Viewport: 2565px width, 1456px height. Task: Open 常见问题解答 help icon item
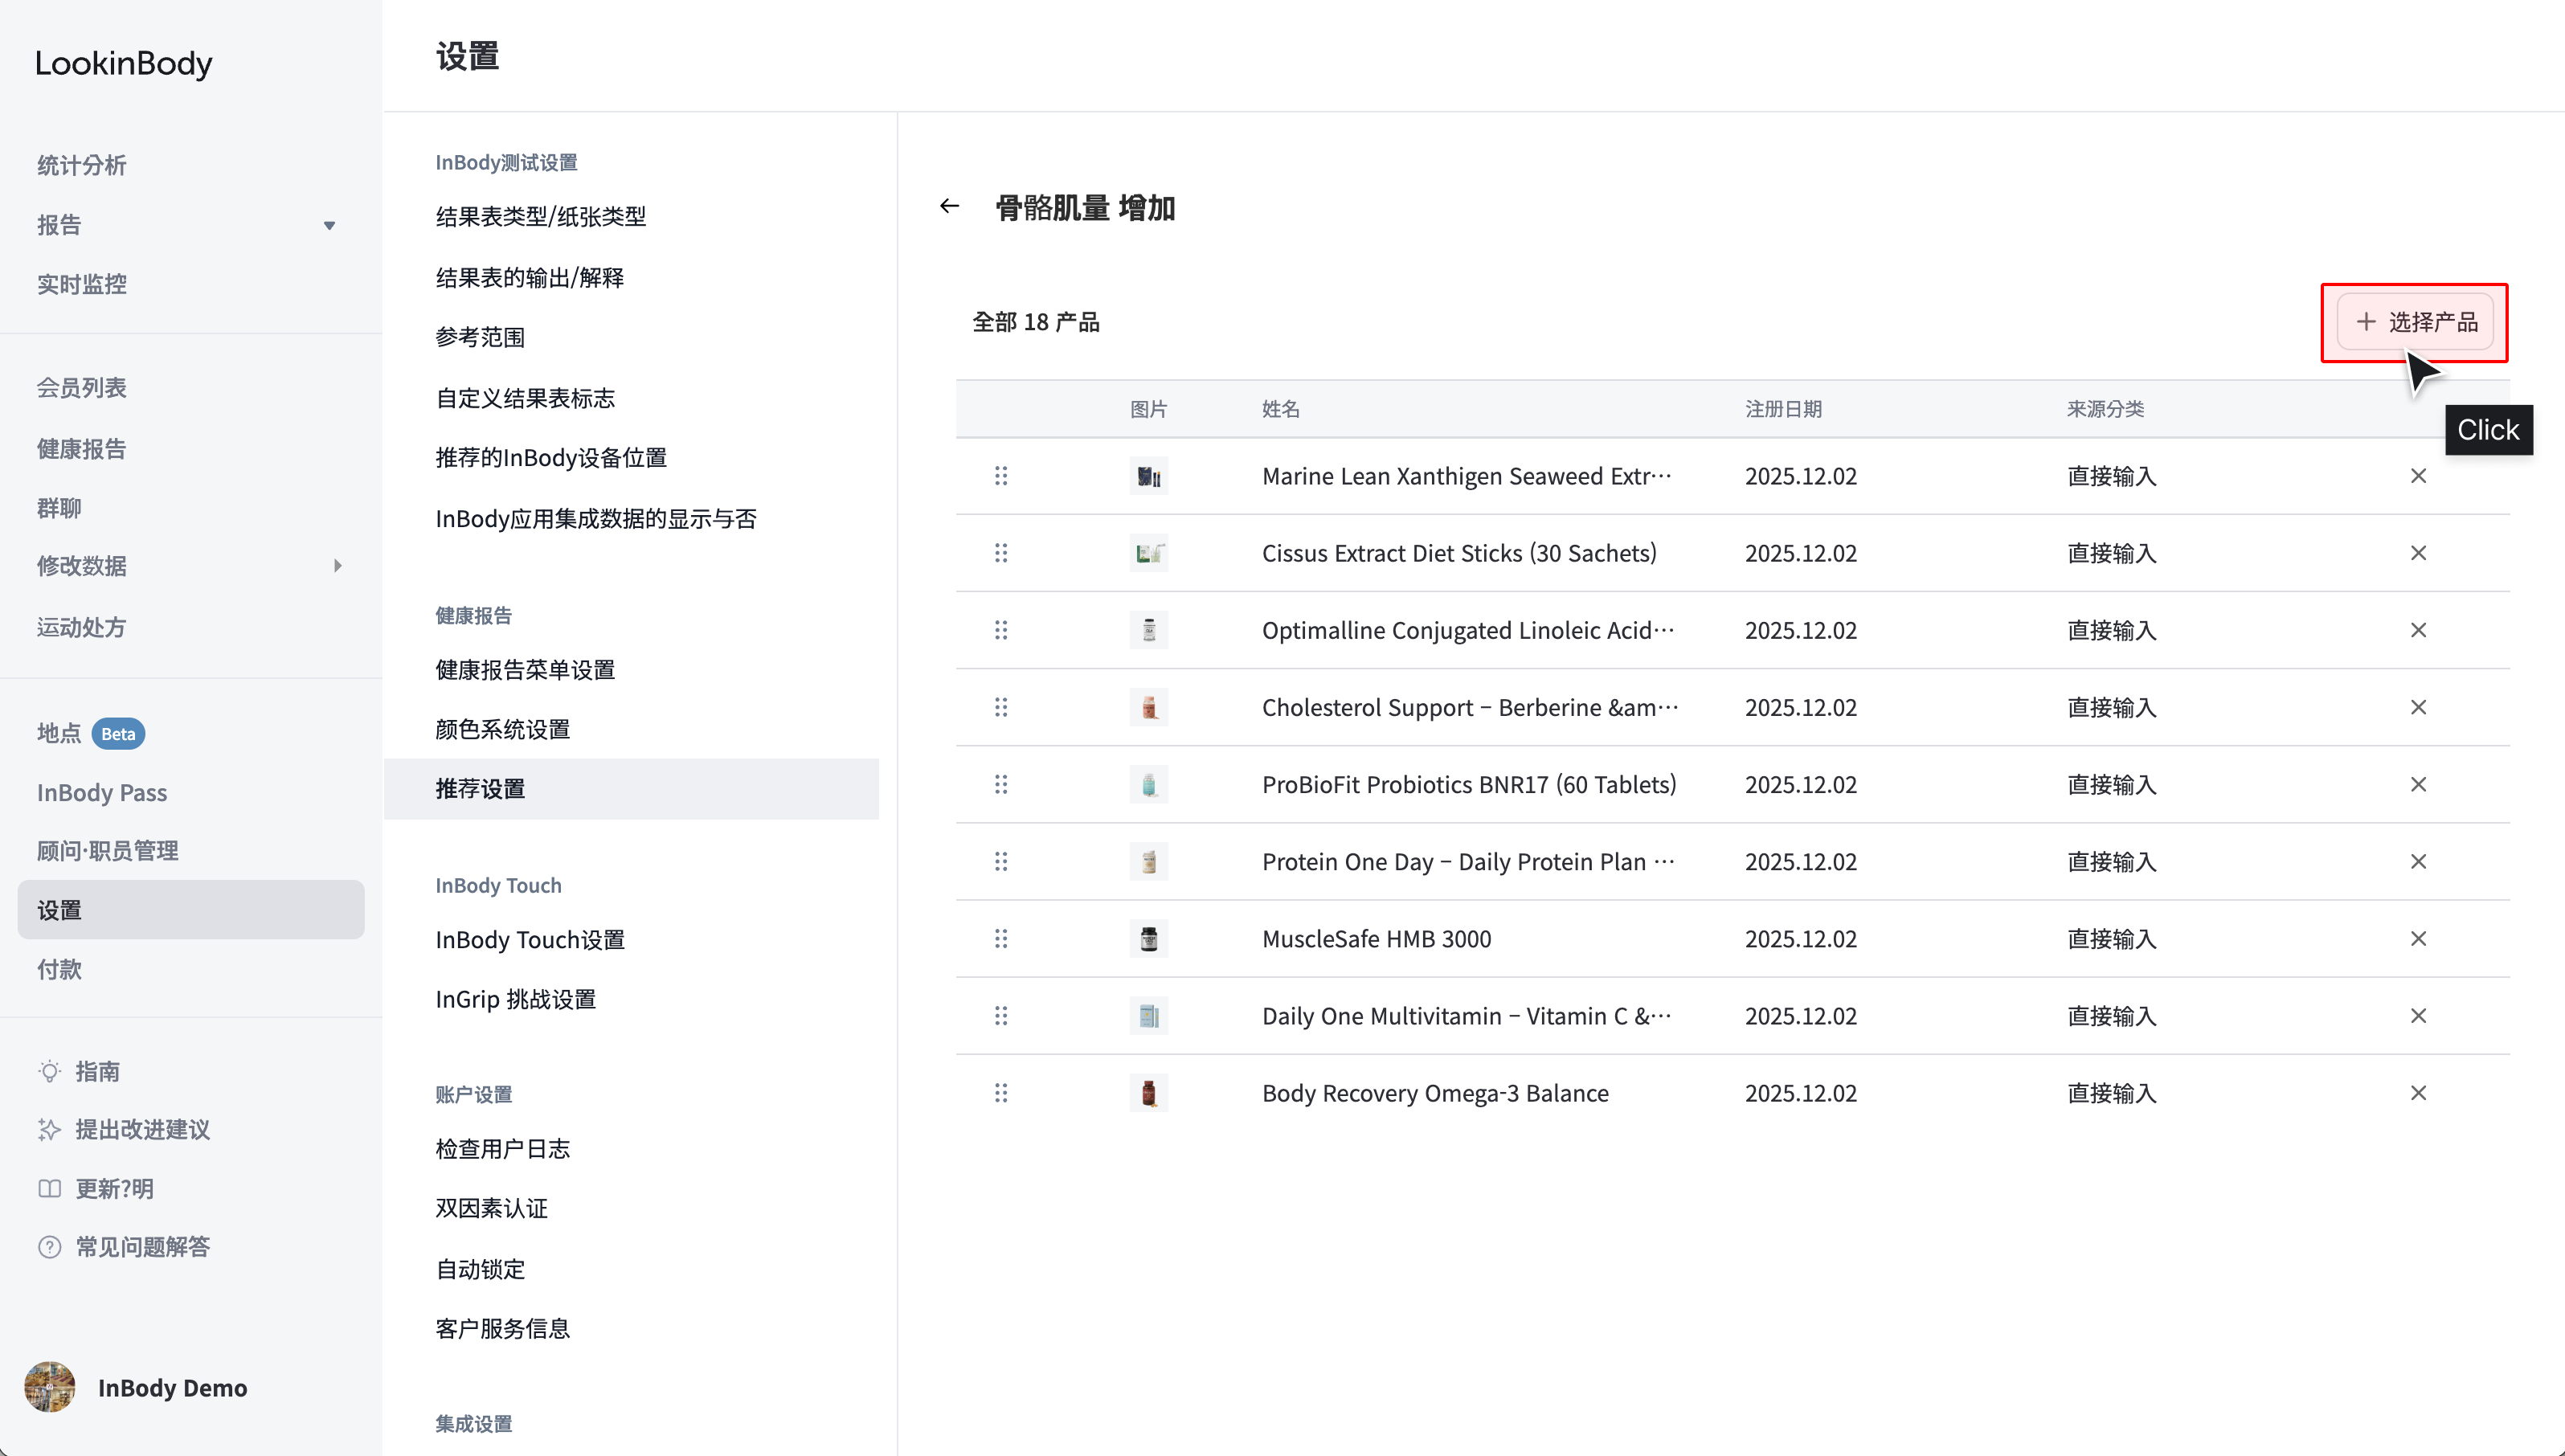[124, 1247]
